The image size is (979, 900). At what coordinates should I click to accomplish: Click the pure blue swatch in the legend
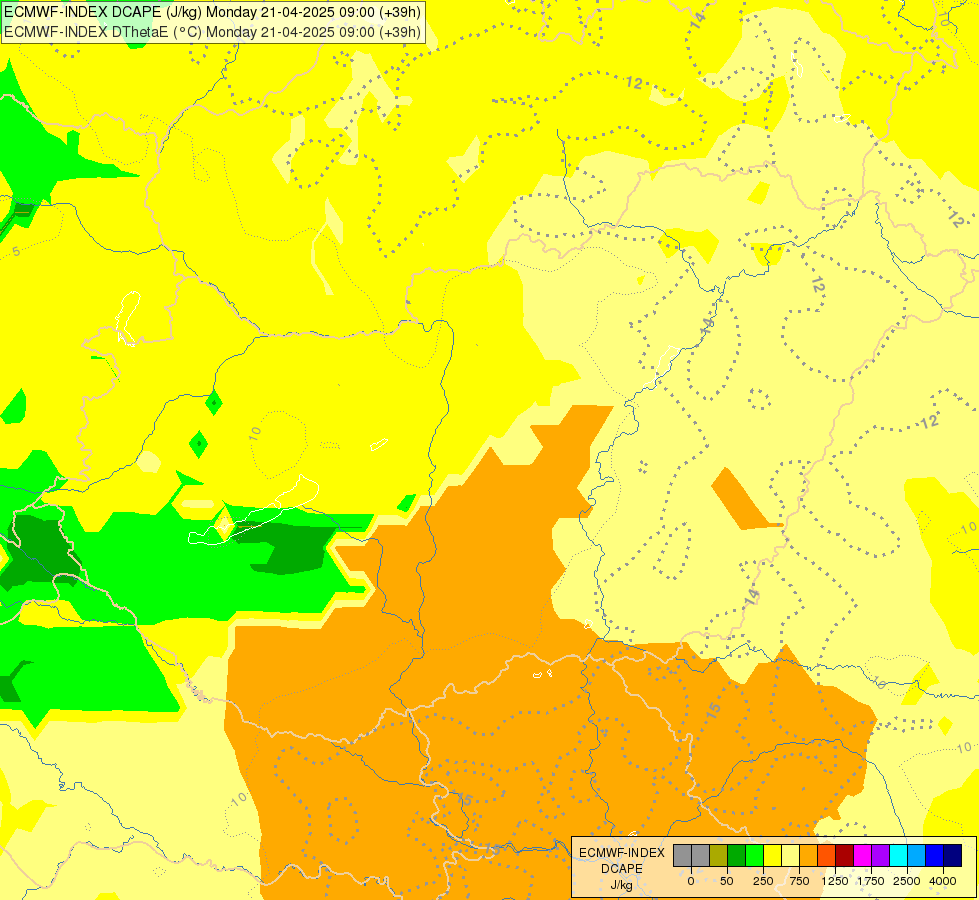coord(935,855)
